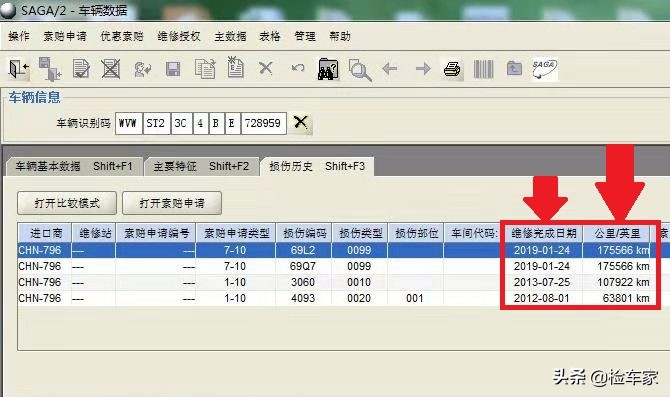This screenshot has width=670, height=397.
Task: Click the document with checkmark toolbar icon
Action: click(x=81, y=69)
